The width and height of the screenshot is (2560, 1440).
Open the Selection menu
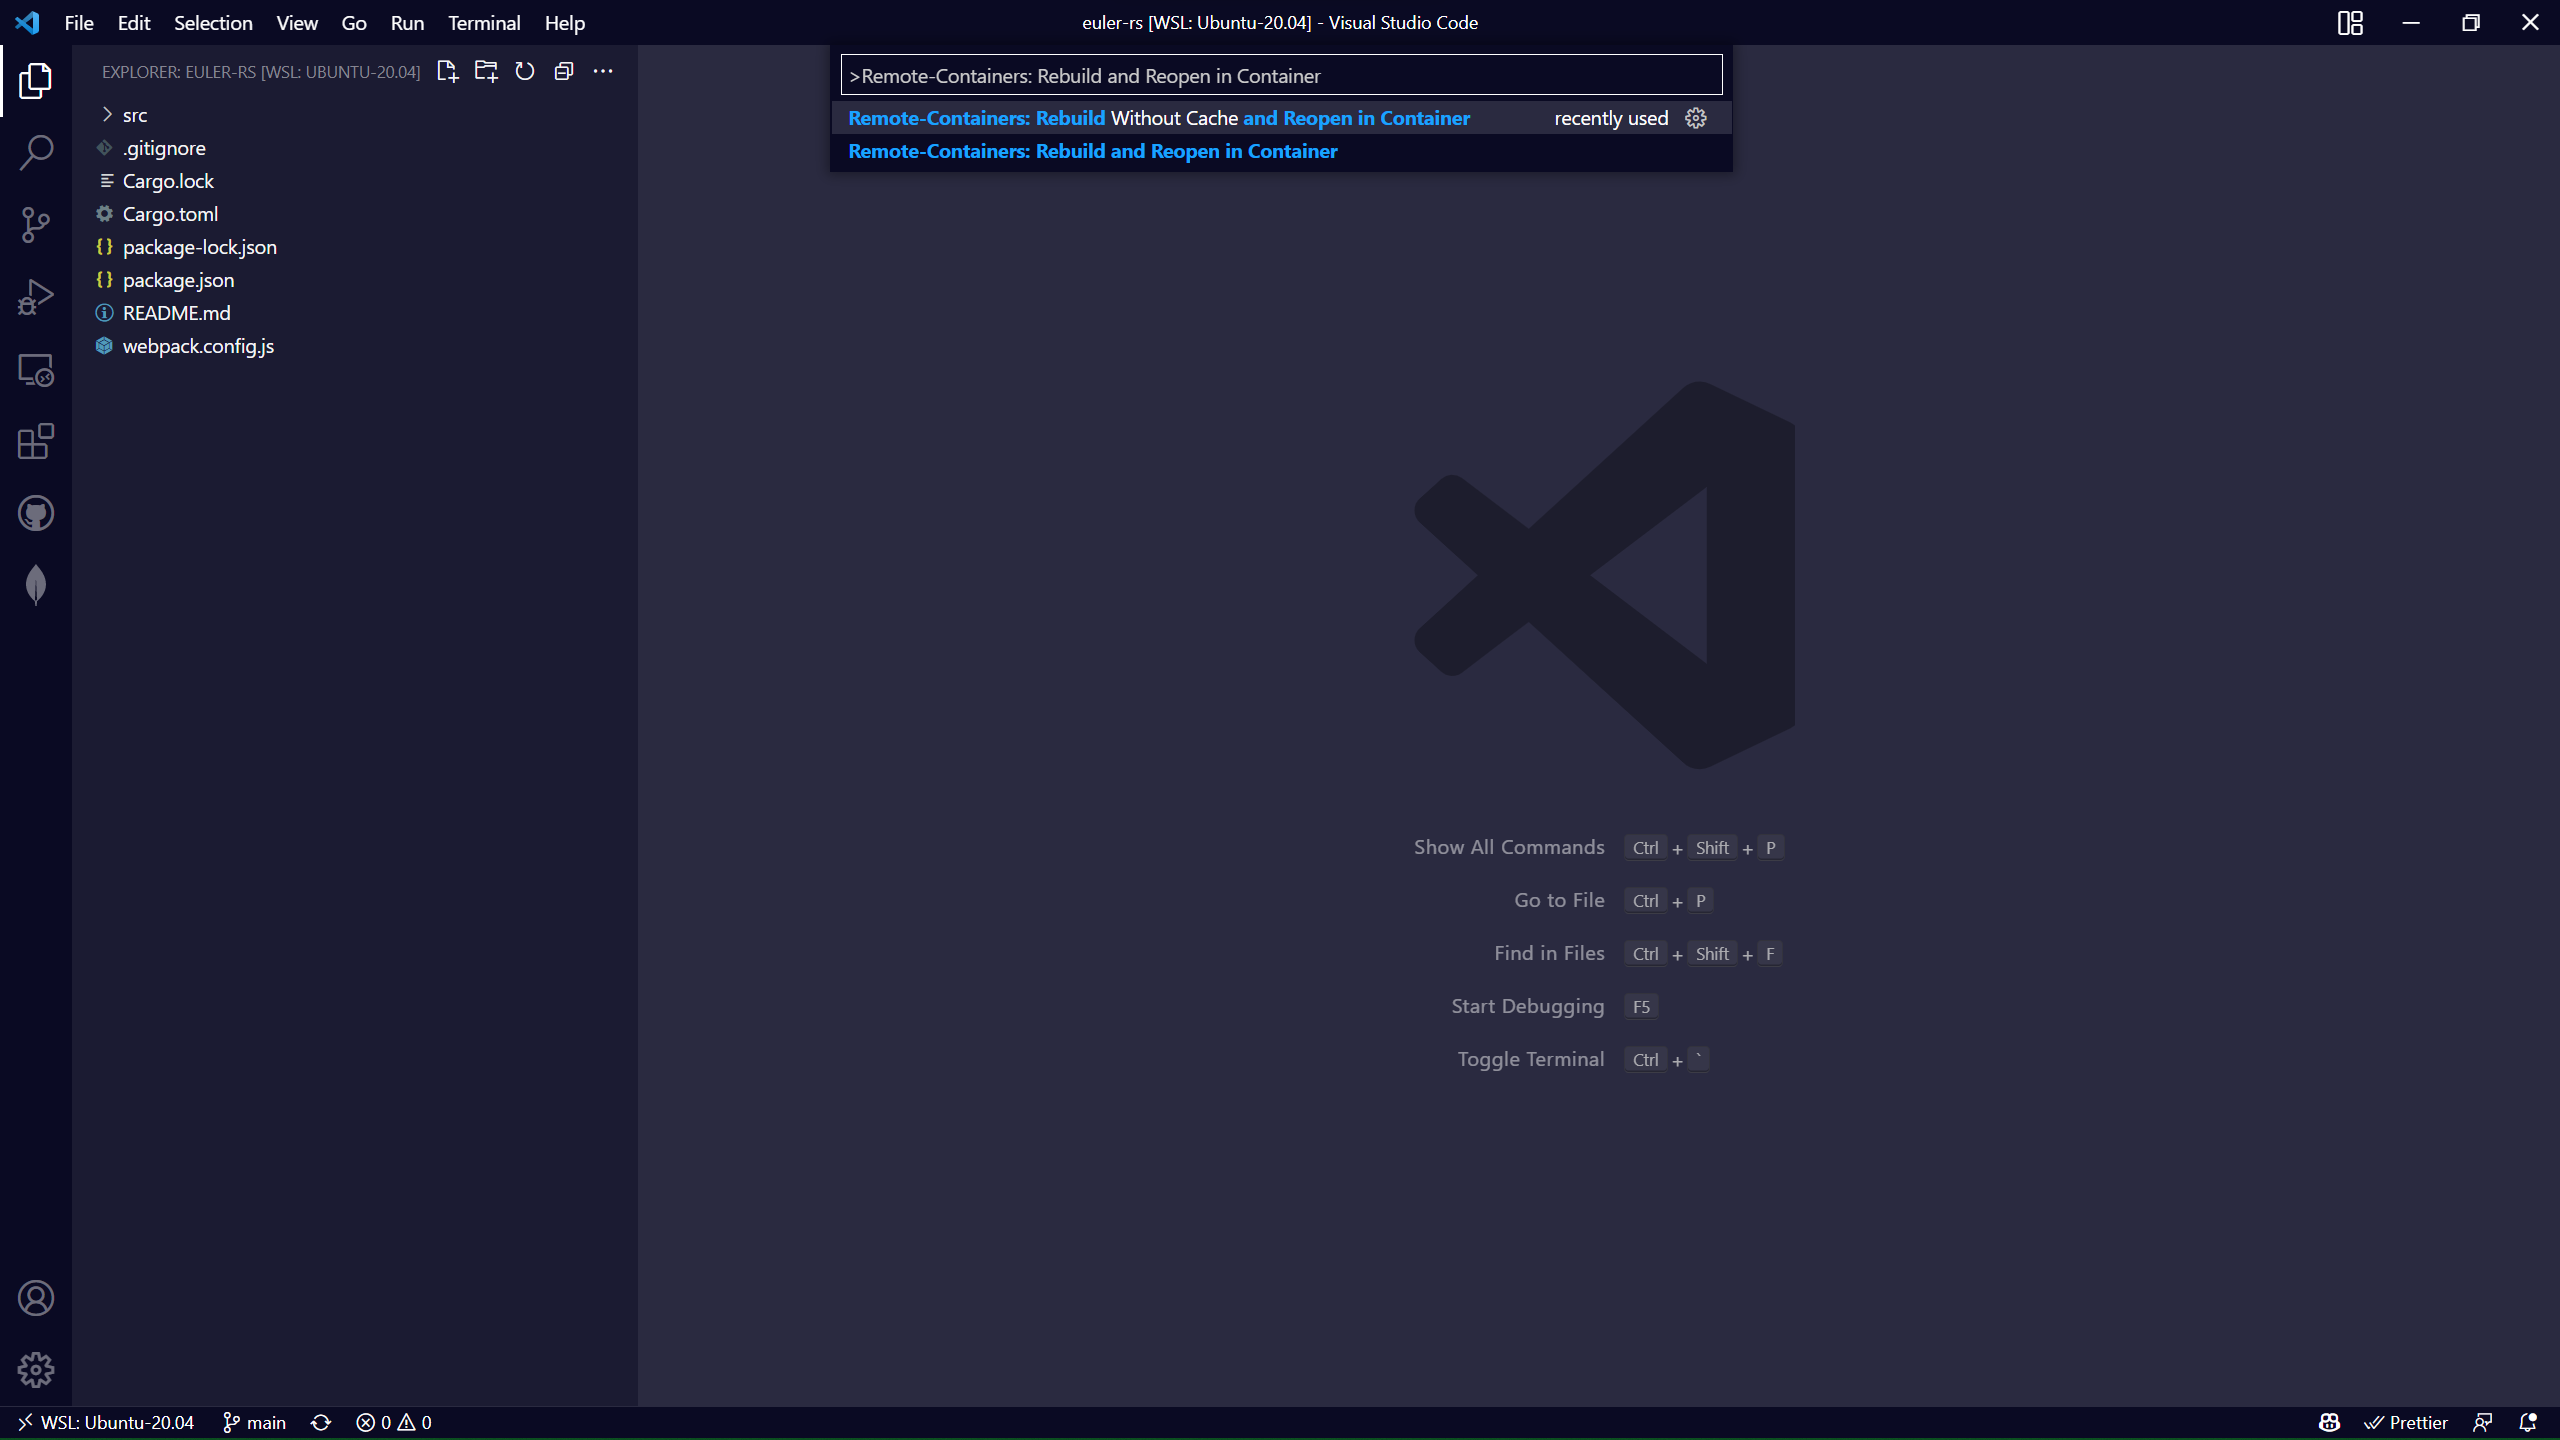pyautogui.click(x=213, y=22)
